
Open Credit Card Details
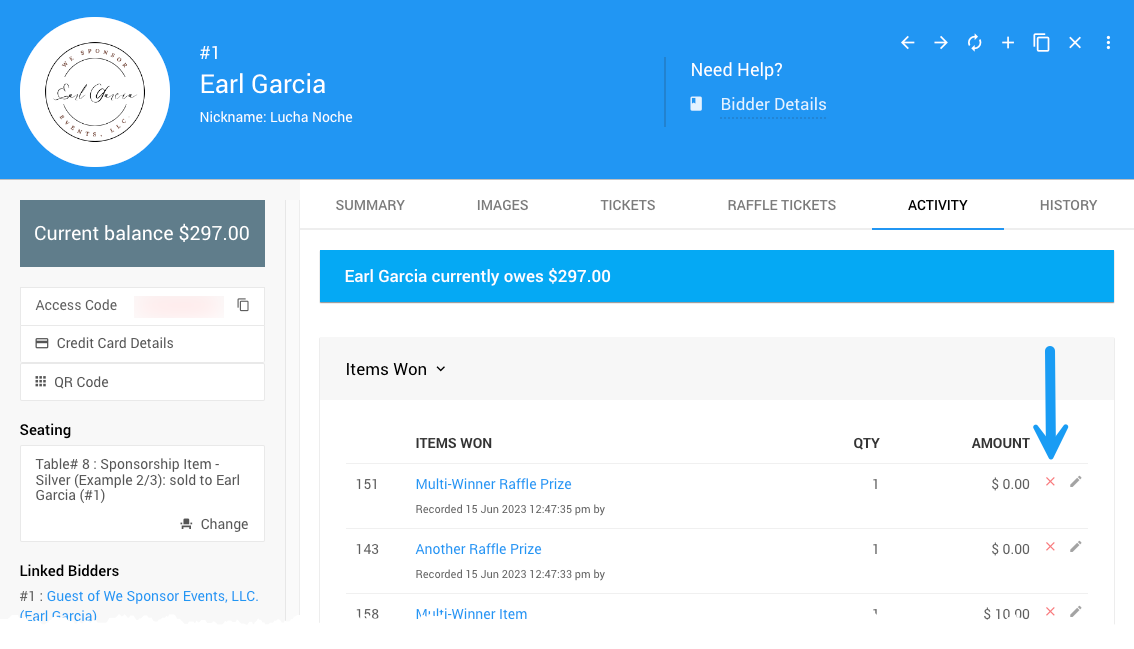coord(114,343)
